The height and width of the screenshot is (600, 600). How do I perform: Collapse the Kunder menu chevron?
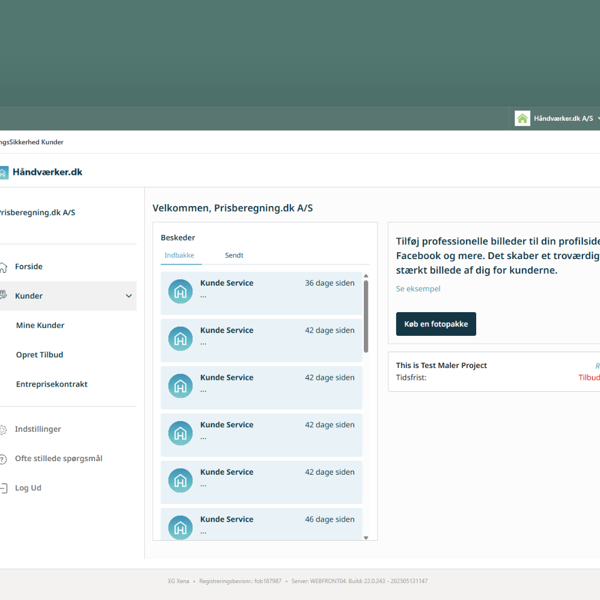129,296
